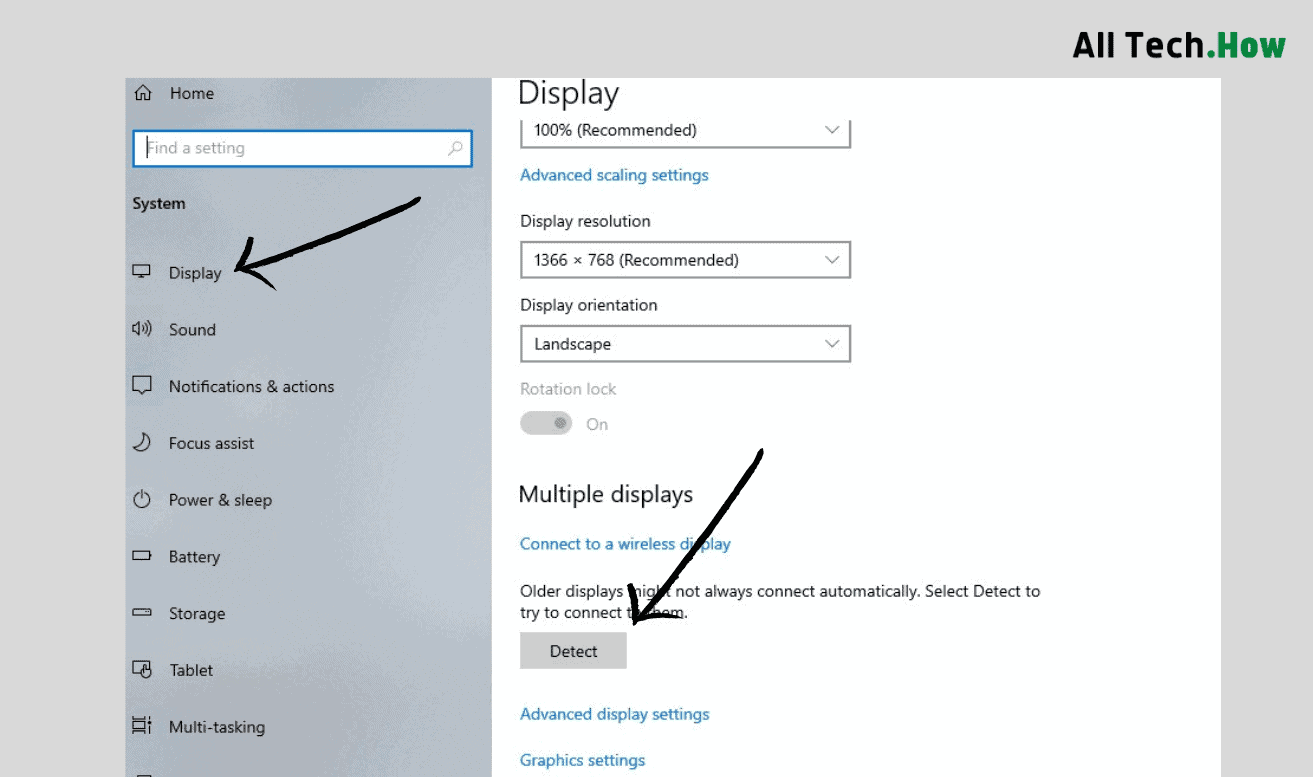This screenshot has height=777, width=1313.
Task: Expand the Display resolution dropdown
Action: (x=685, y=259)
